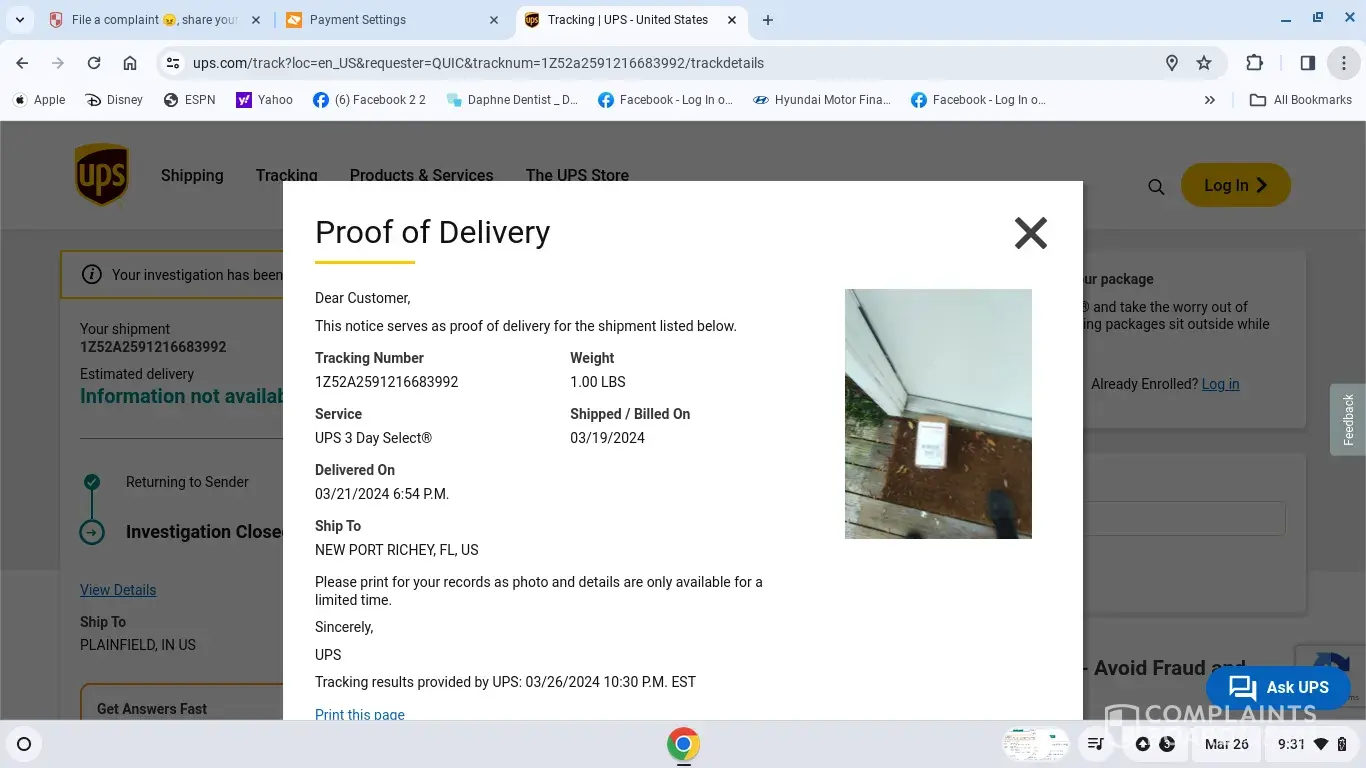Reload the page with refresh icon
The height and width of the screenshot is (768, 1366).
94,63
